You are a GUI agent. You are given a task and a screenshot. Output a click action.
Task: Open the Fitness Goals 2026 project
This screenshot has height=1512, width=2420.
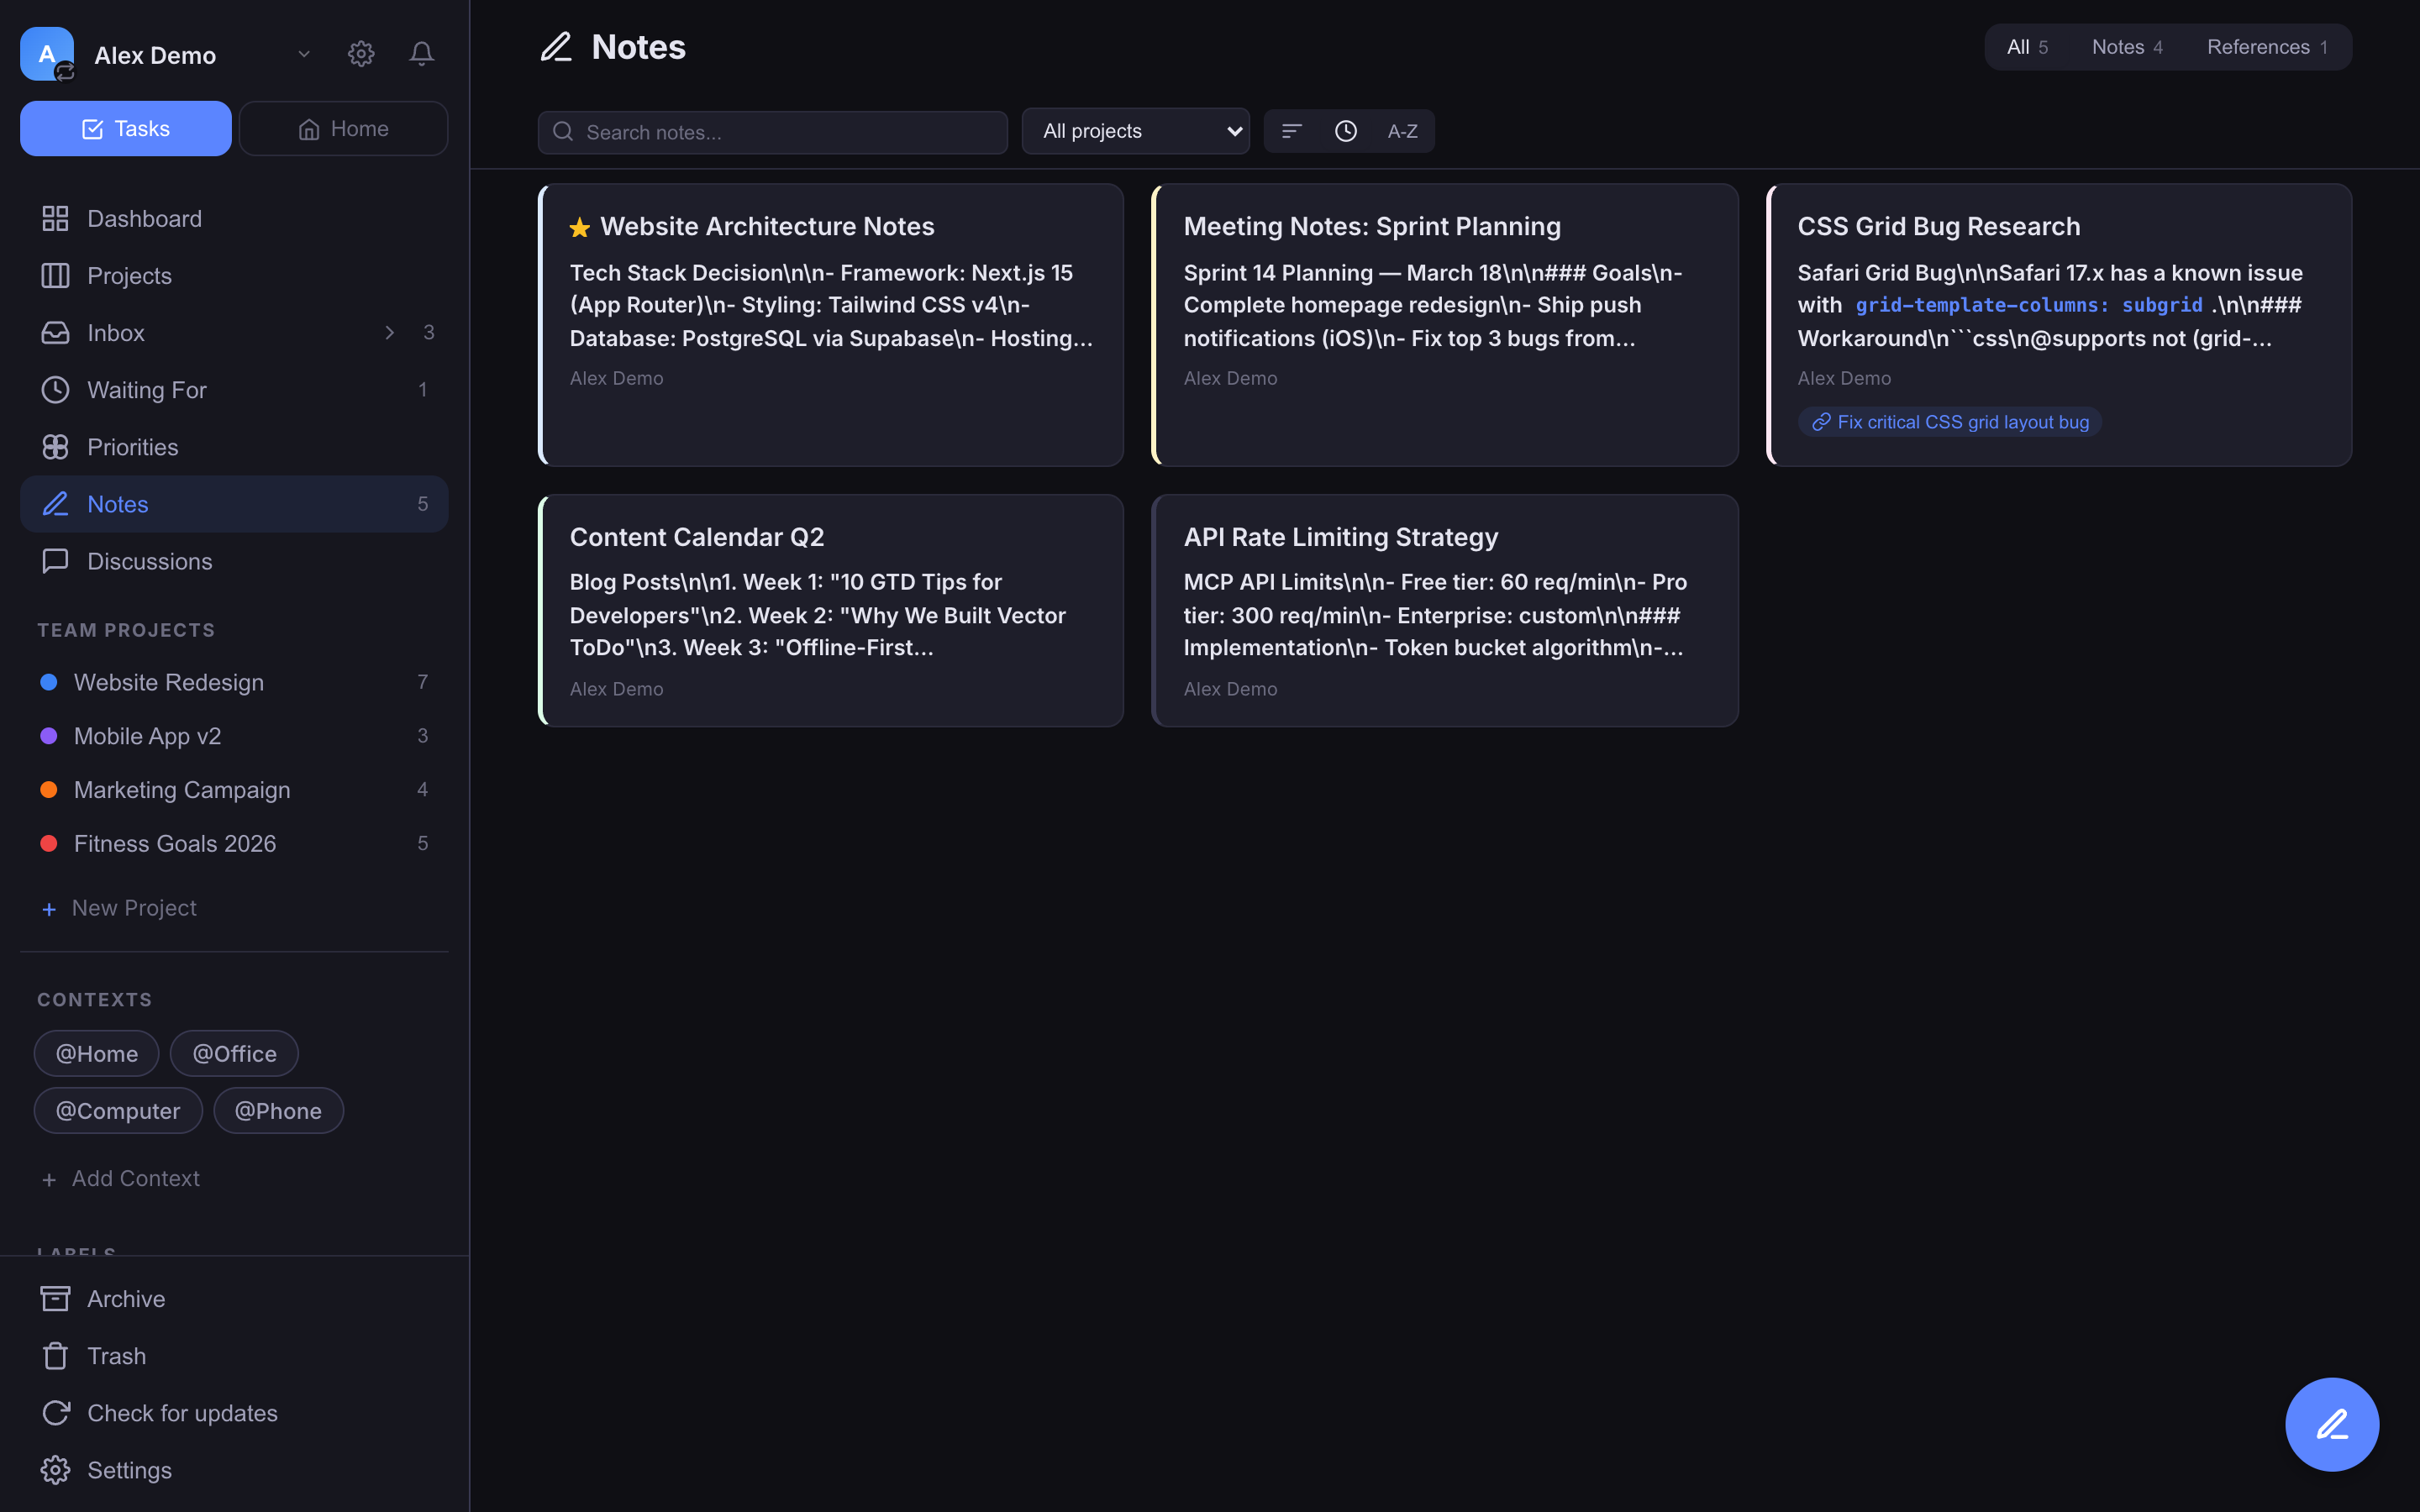pos(234,844)
